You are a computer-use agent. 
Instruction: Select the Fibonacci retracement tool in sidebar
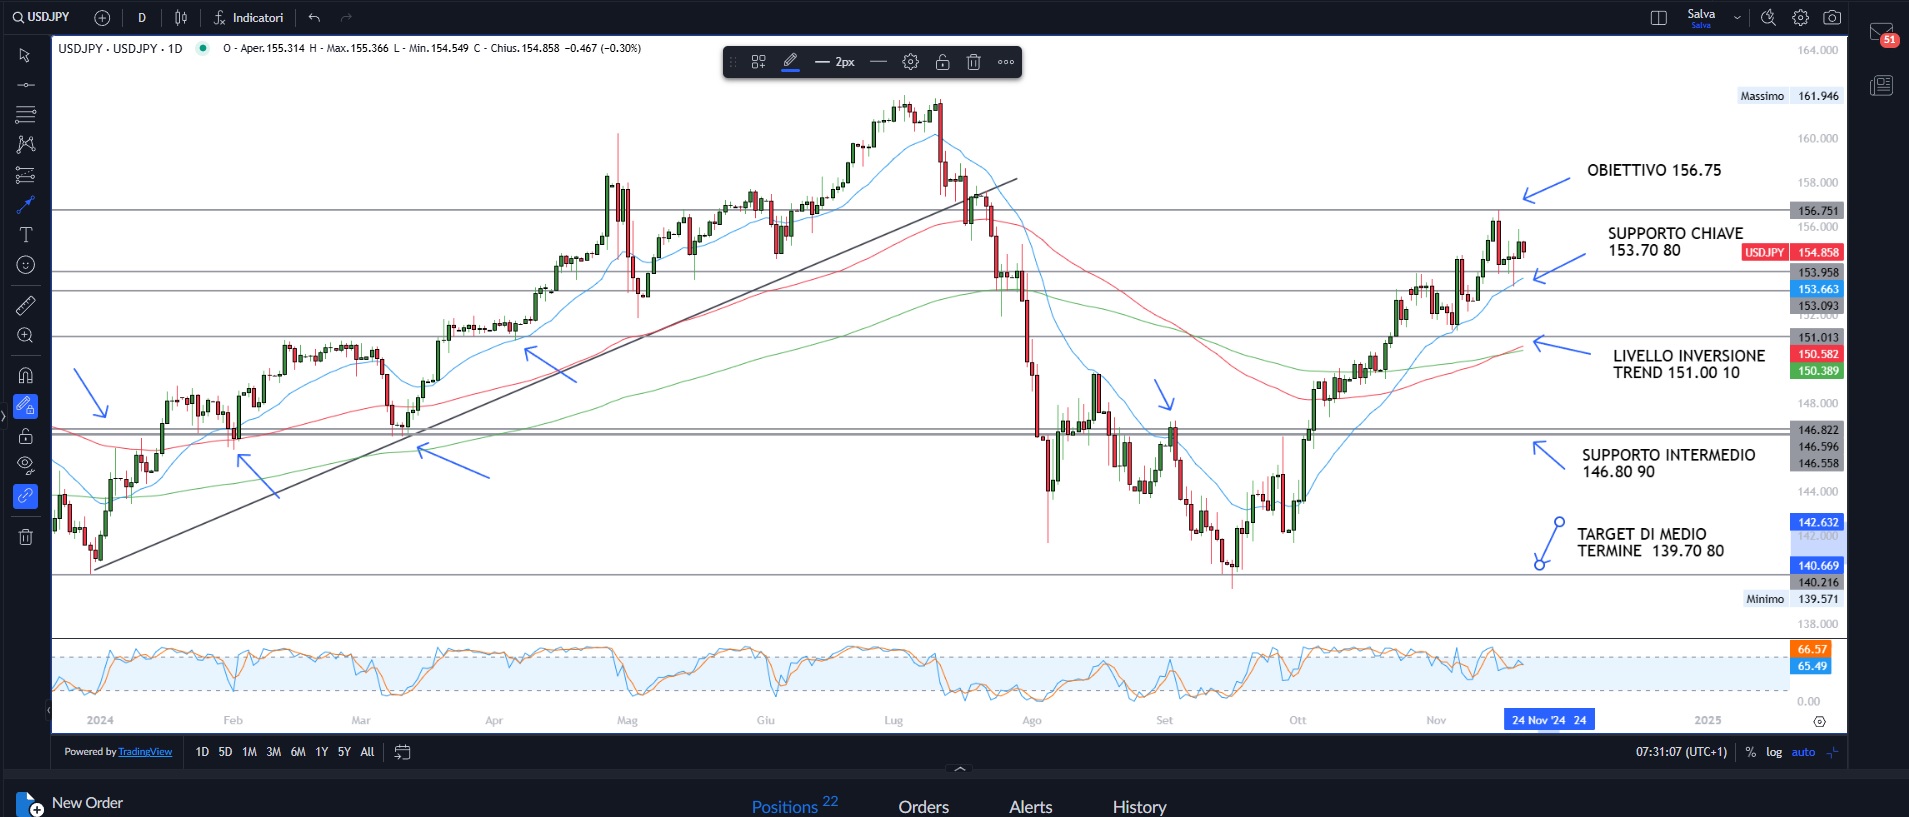click(x=26, y=114)
